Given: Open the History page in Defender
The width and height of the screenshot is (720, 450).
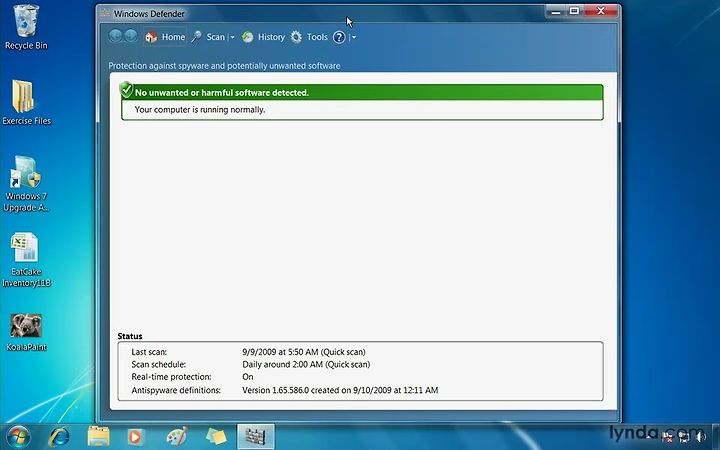Looking at the screenshot, I should click(x=264, y=37).
